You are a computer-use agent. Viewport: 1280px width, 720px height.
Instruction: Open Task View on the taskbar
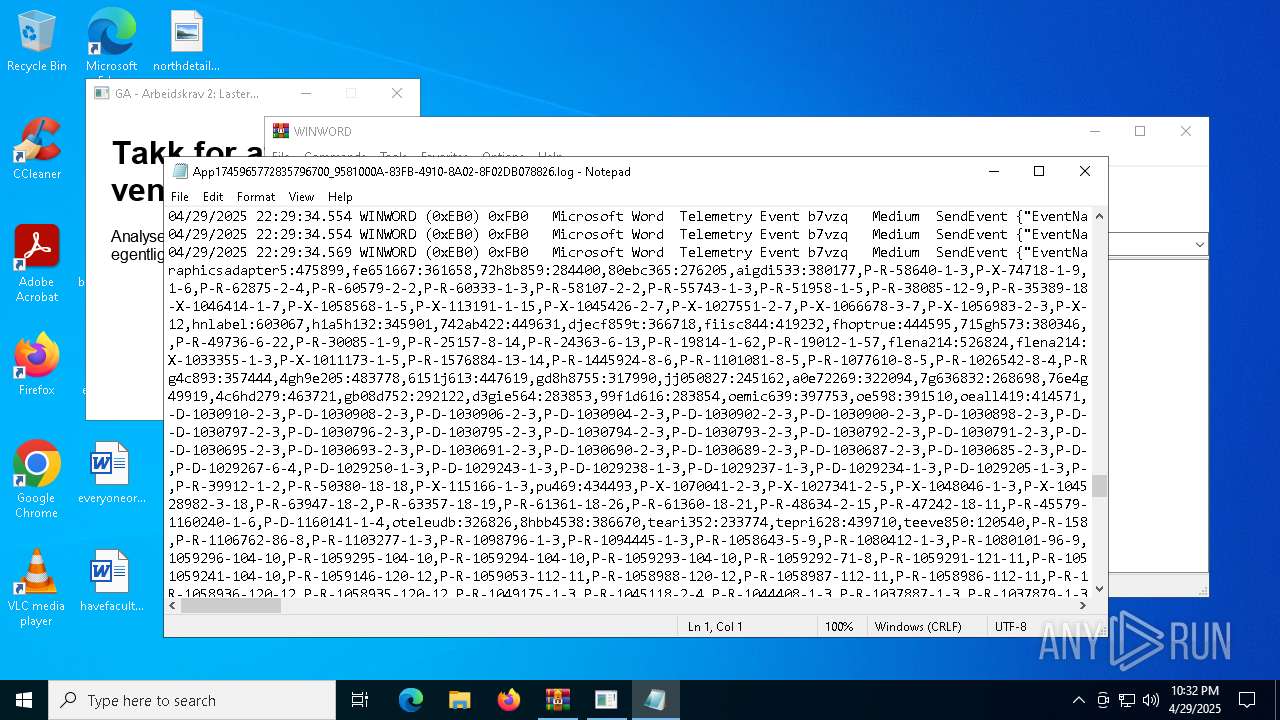[x=360, y=700]
